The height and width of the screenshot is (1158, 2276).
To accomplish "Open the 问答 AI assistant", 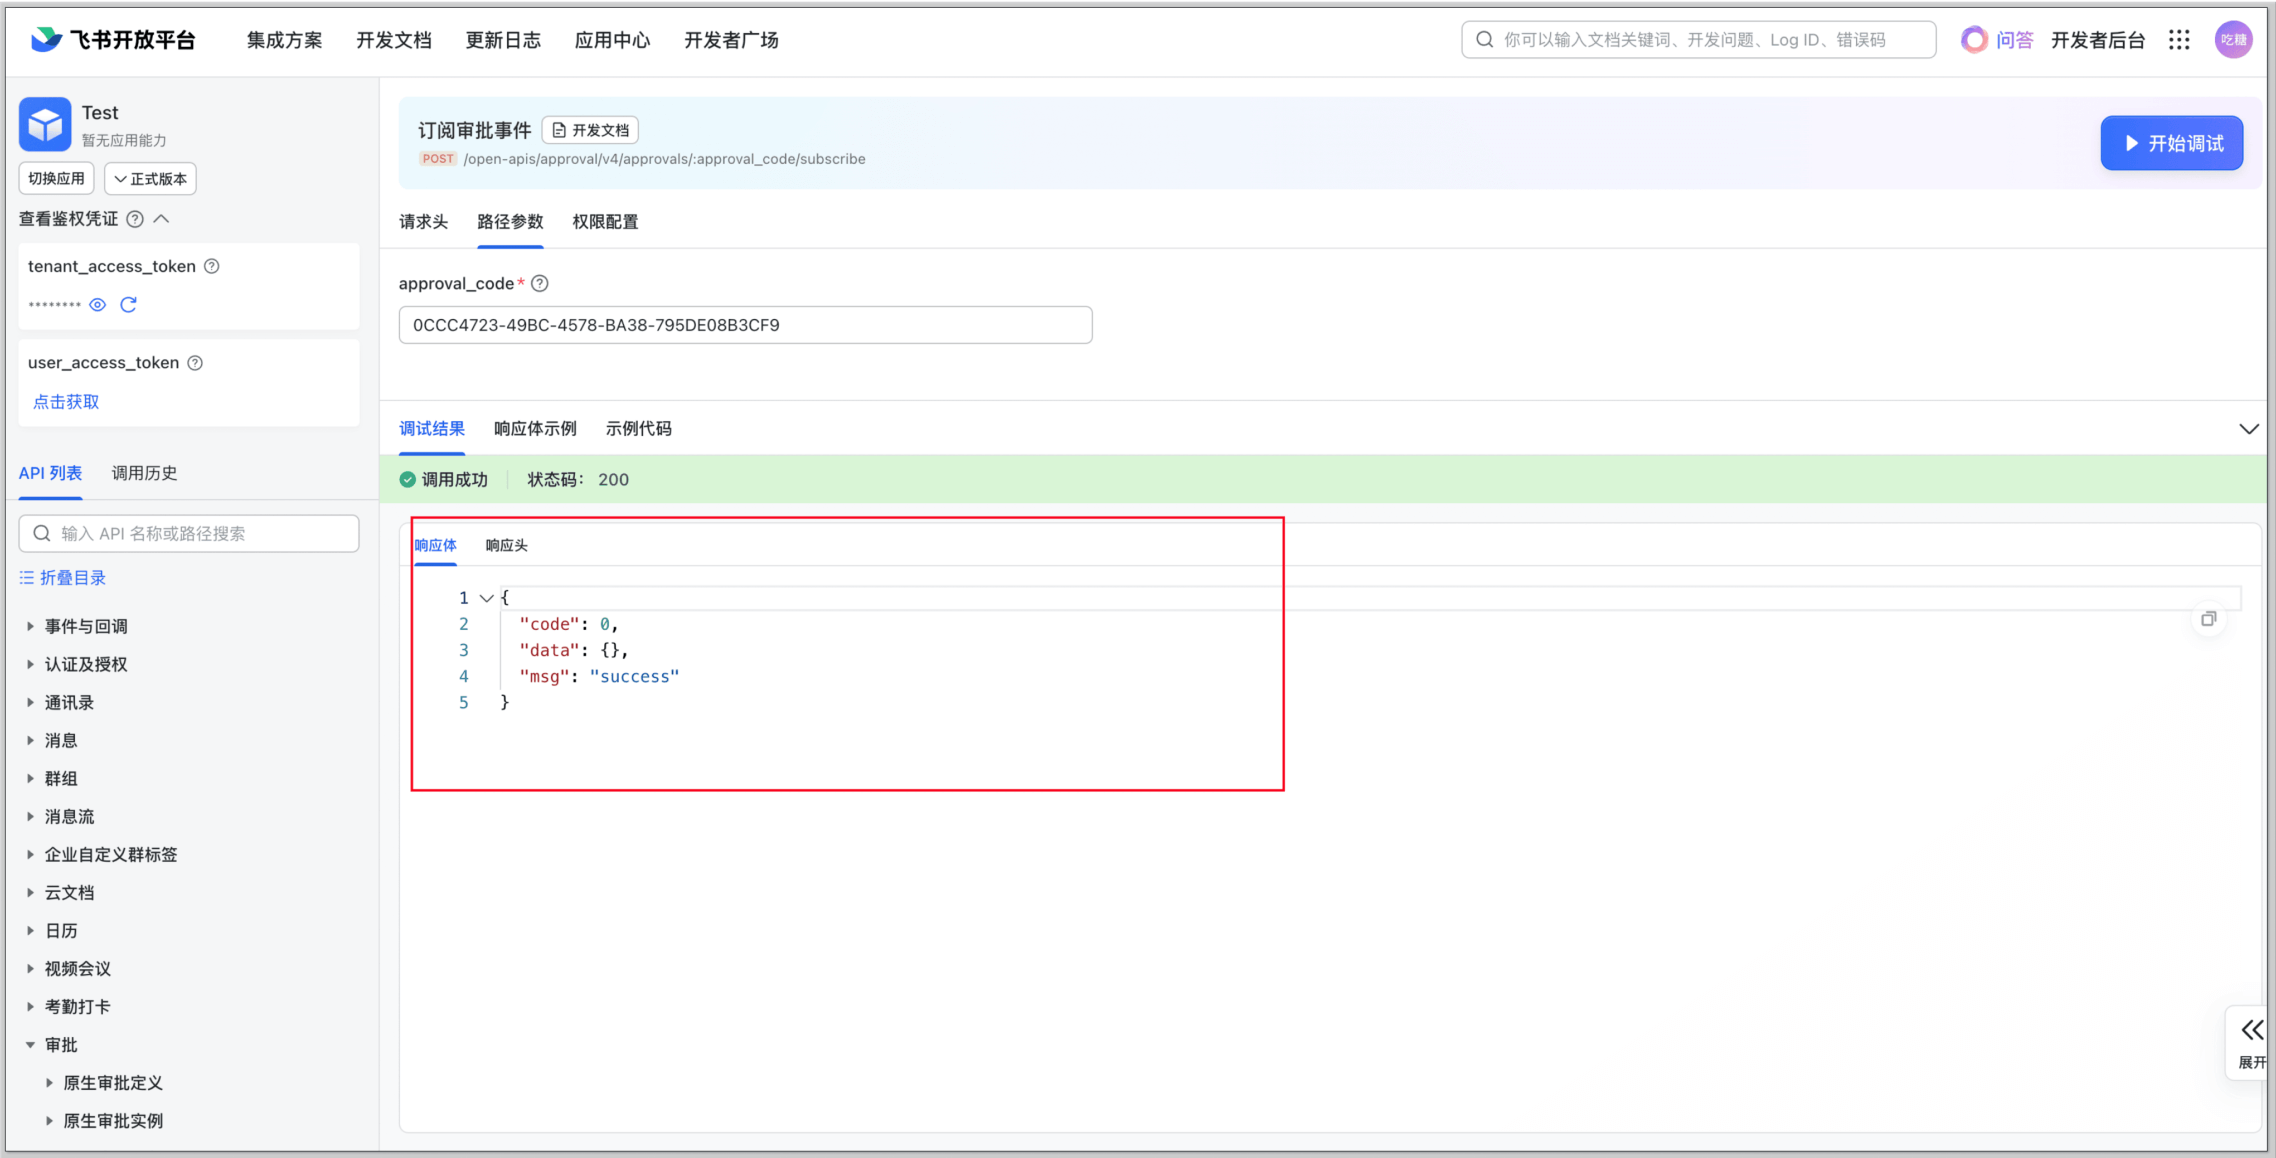I will (x=1997, y=40).
